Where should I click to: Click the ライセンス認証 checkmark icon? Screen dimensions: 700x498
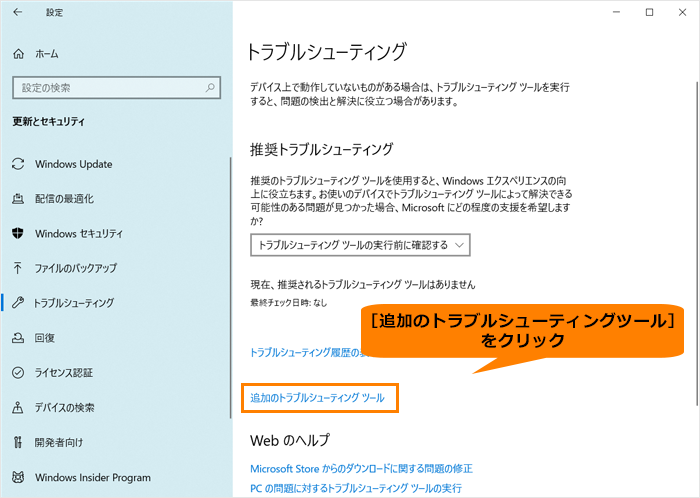tap(18, 373)
